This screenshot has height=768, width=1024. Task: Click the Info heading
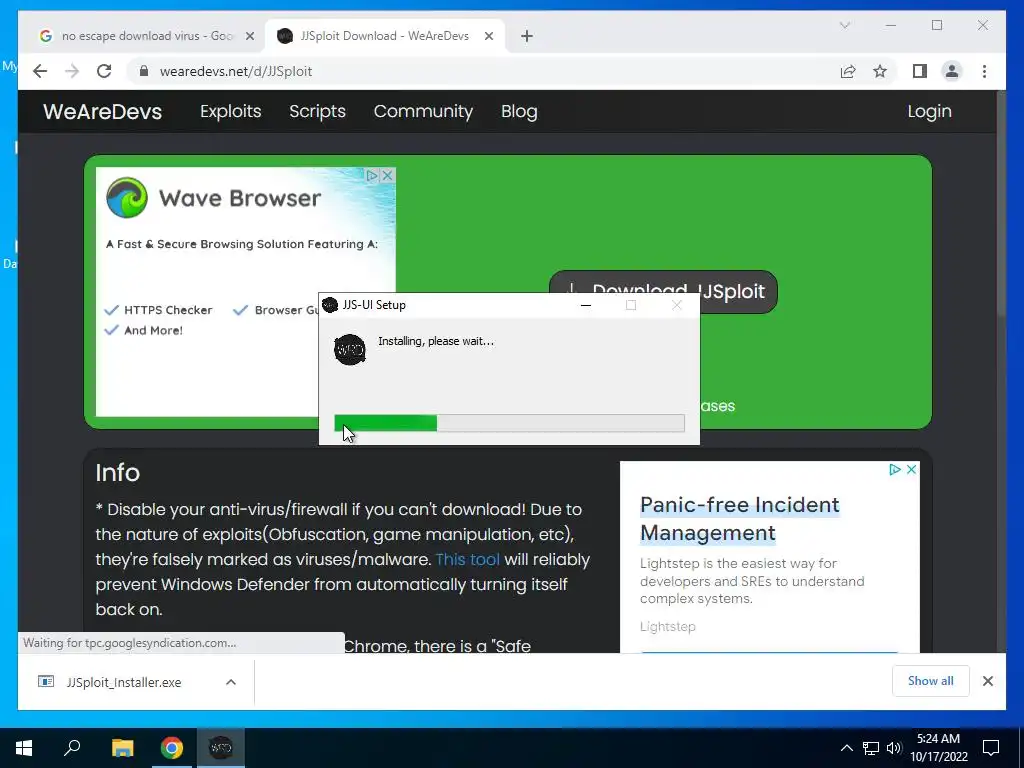tap(118, 473)
